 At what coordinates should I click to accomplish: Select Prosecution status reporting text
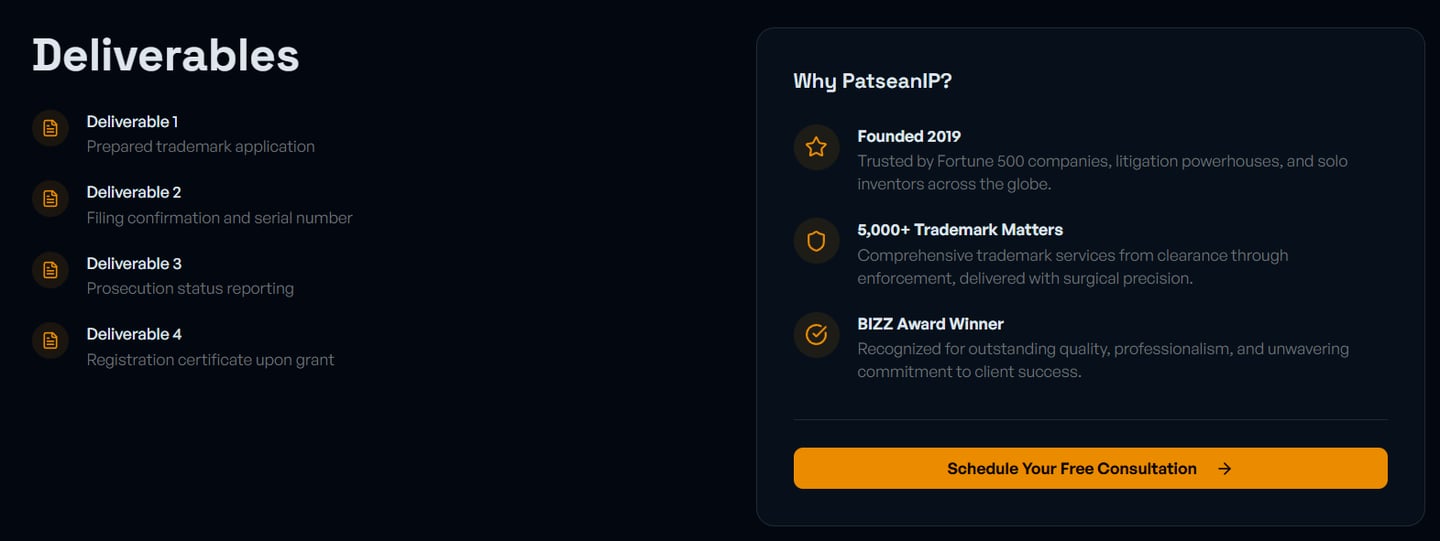click(190, 288)
